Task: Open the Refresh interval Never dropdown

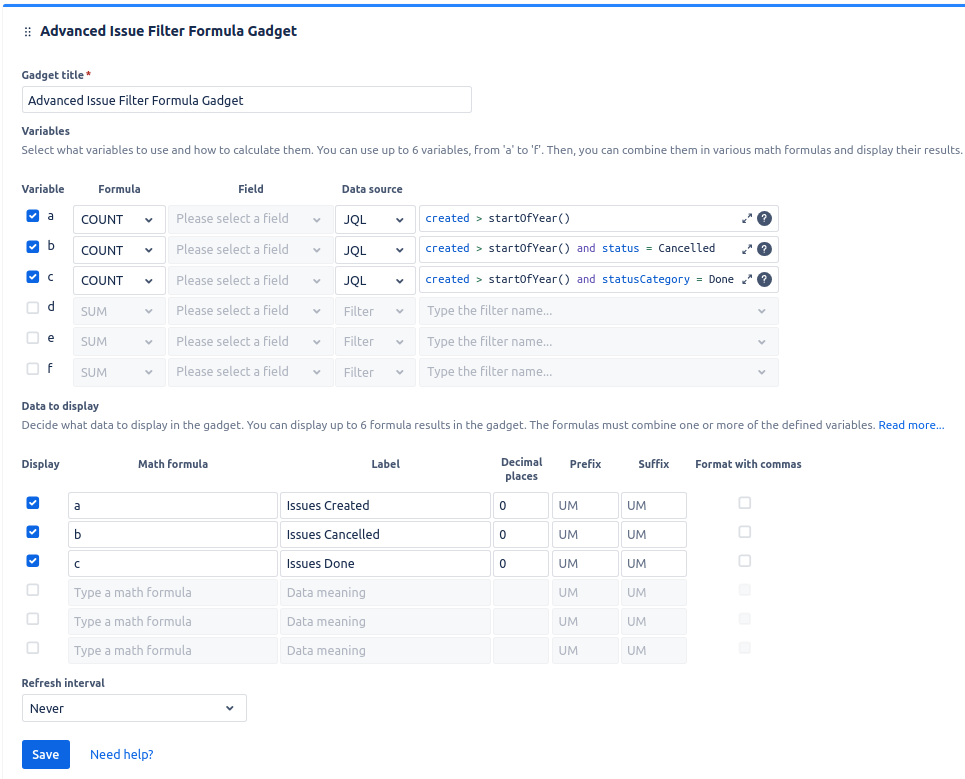Action: (134, 708)
